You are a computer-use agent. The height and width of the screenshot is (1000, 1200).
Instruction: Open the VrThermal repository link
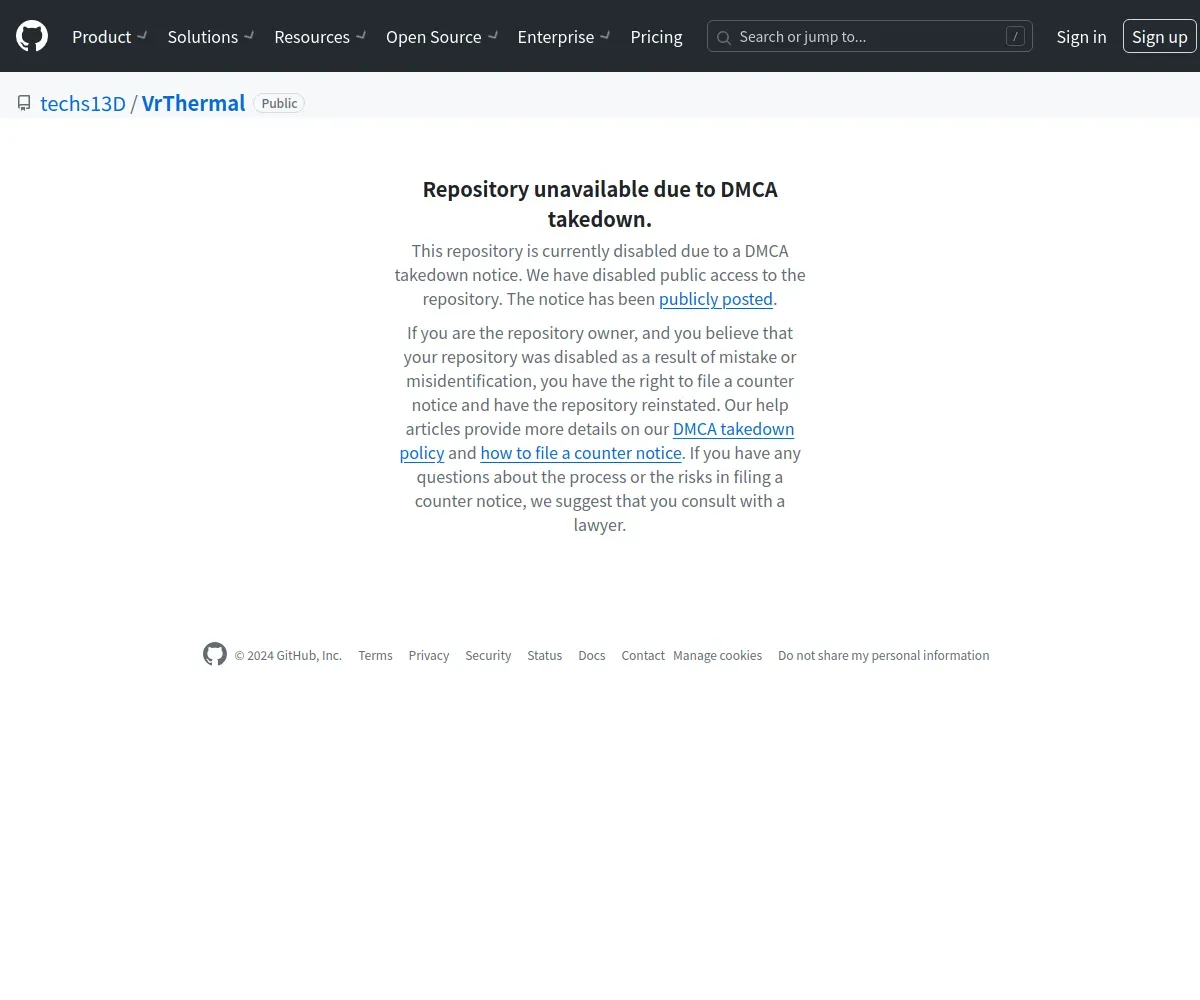[x=193, y=103]
